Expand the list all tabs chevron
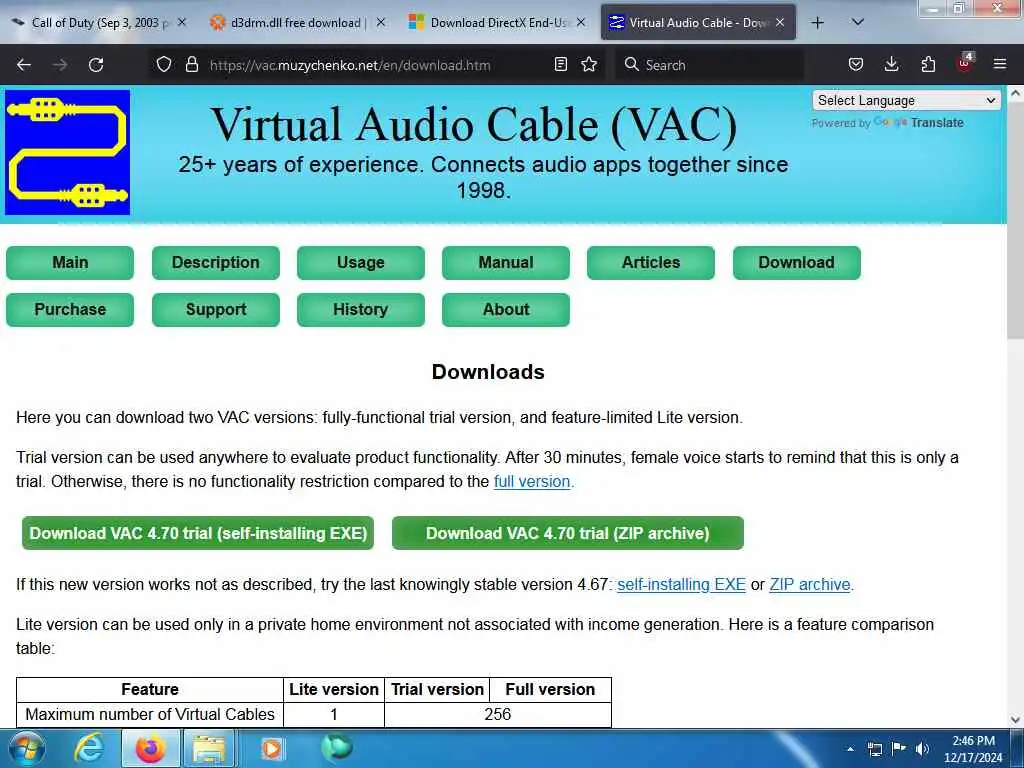The image size is (1024, 768). pos(858,22)
